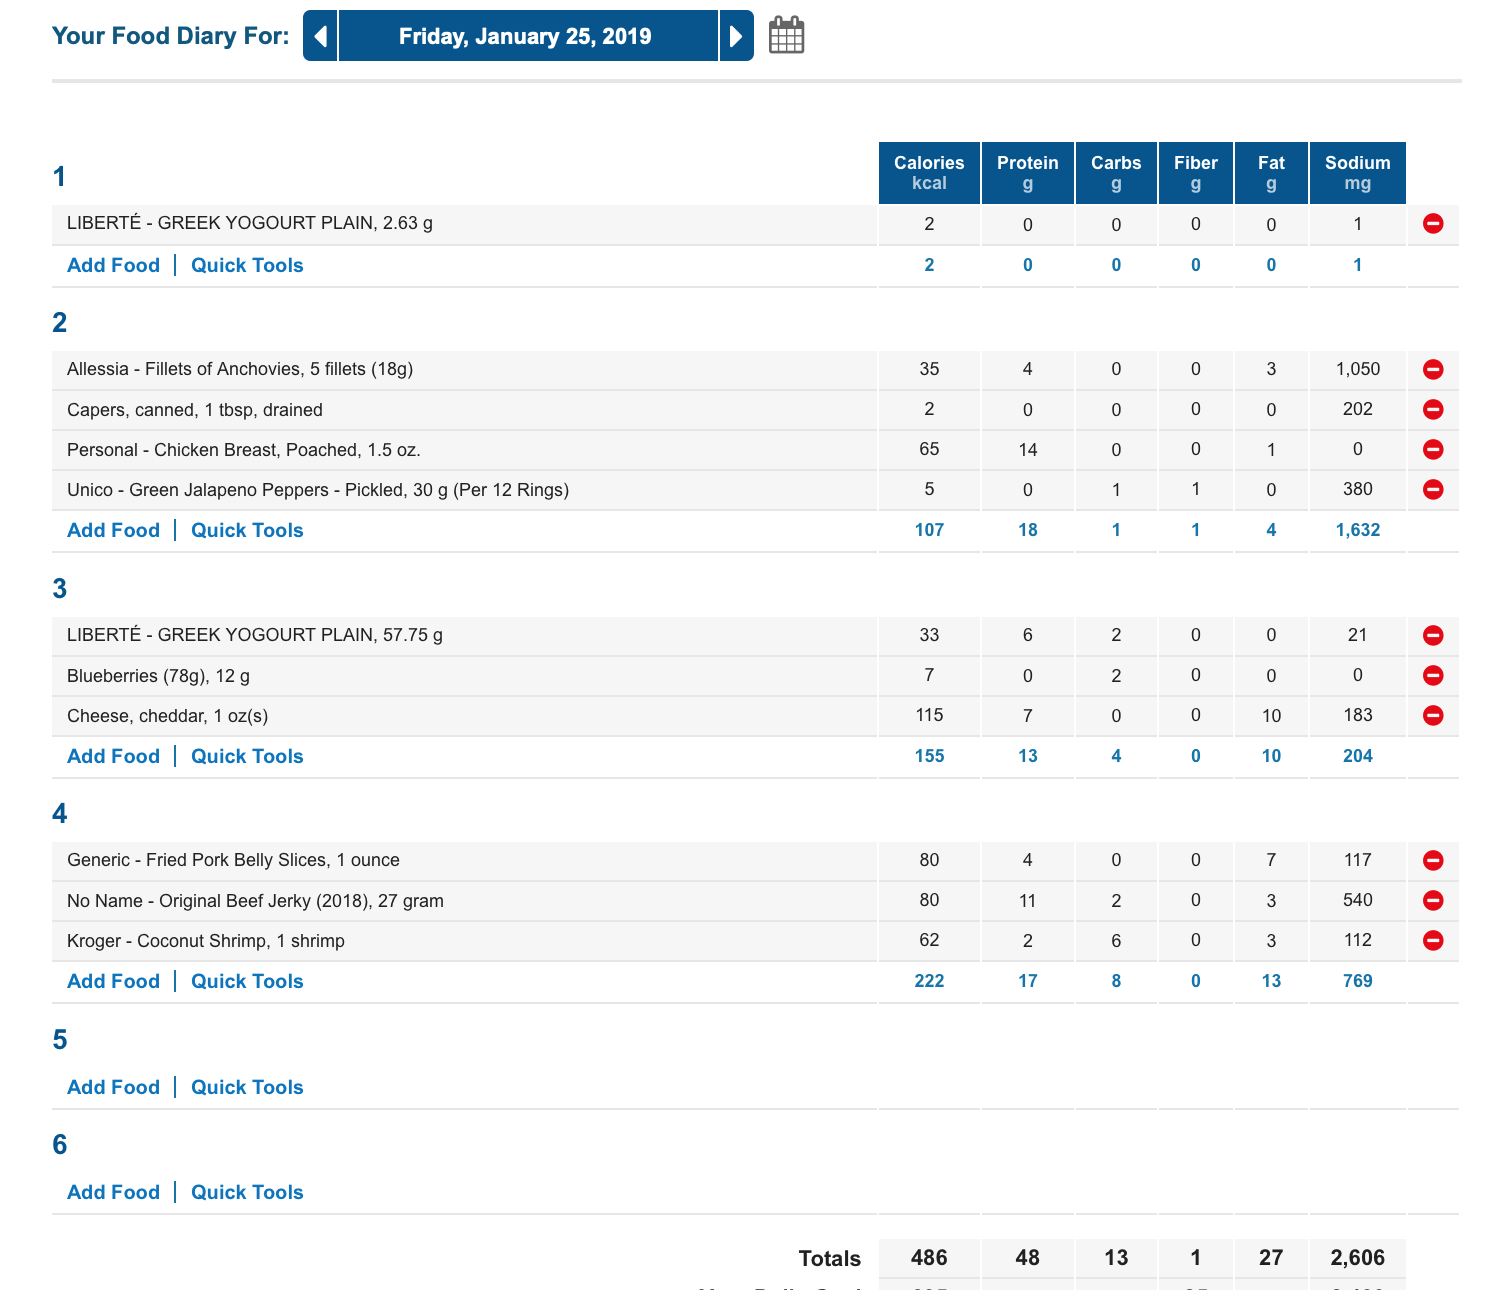Remove the Blueberries (78g) entry
The height and width of the screenshot is (1290, 1500).
point(1433,675)
